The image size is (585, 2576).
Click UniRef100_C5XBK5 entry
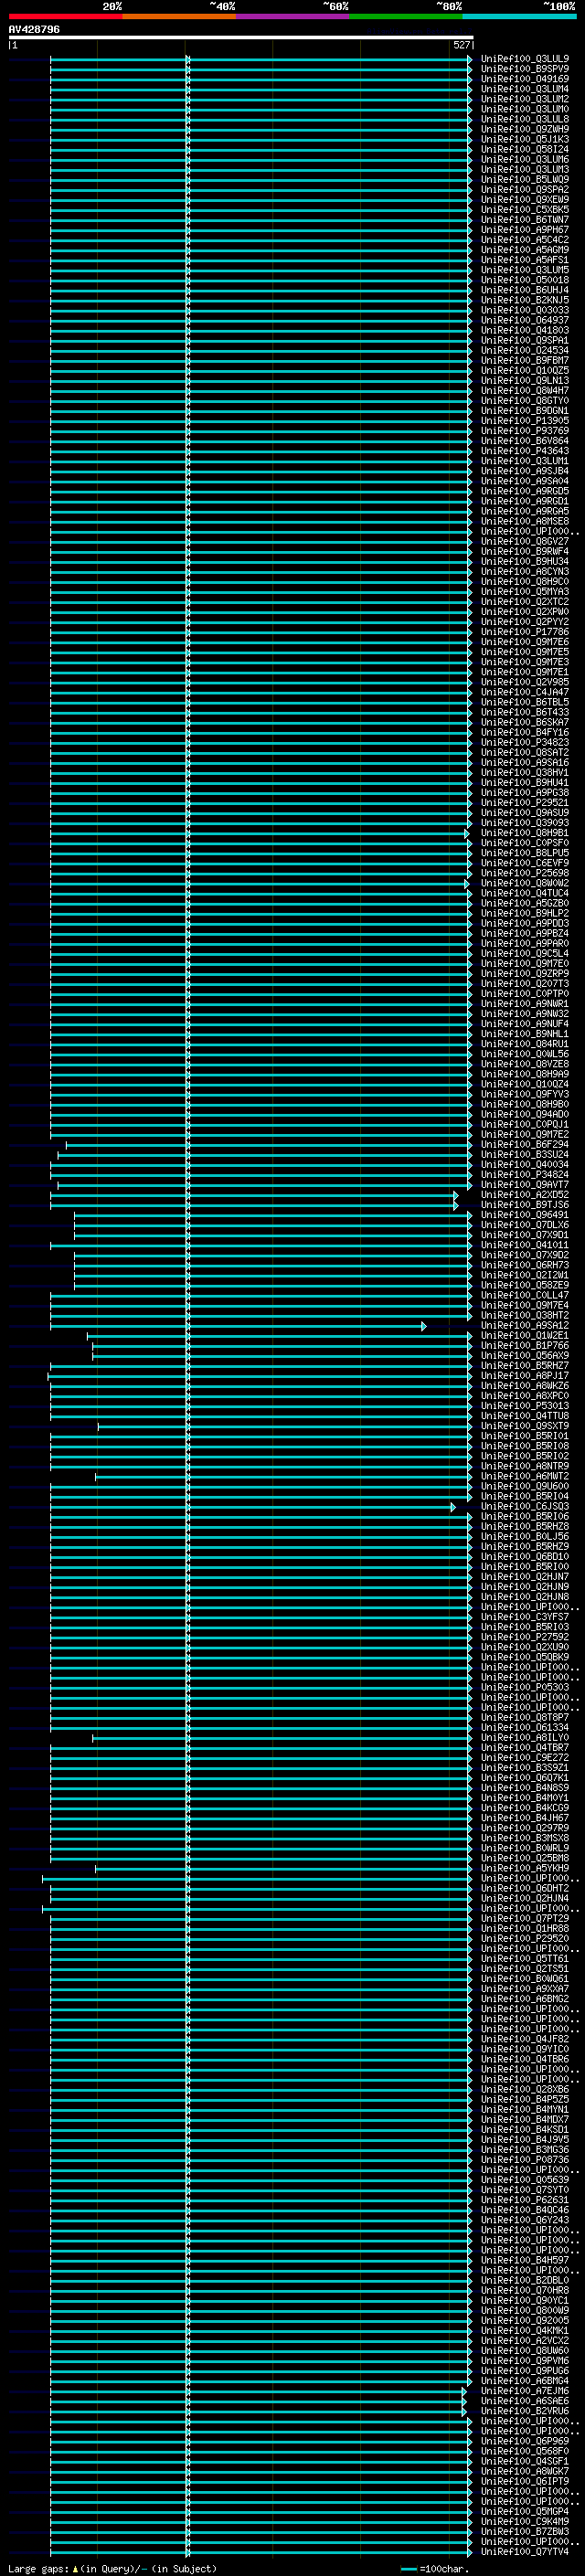click(x=525, y=210)
